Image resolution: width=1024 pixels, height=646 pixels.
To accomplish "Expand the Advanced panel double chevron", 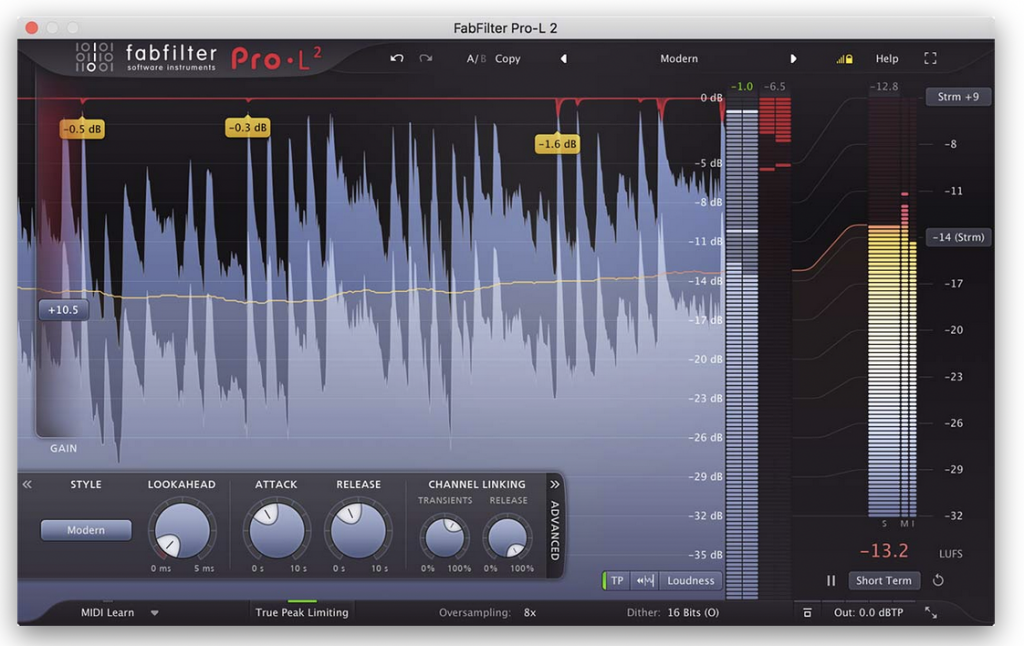I will 554,484.
